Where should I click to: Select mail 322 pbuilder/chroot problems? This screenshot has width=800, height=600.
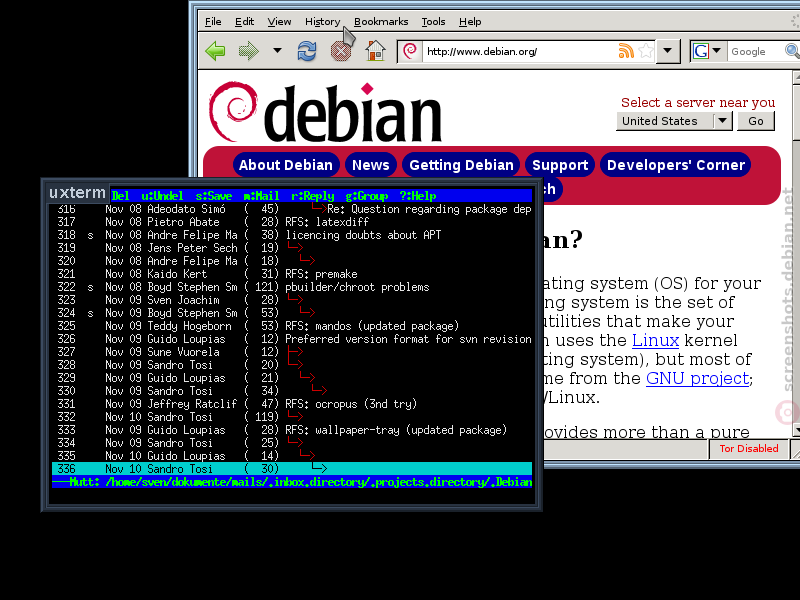click(x=292, y=287)
